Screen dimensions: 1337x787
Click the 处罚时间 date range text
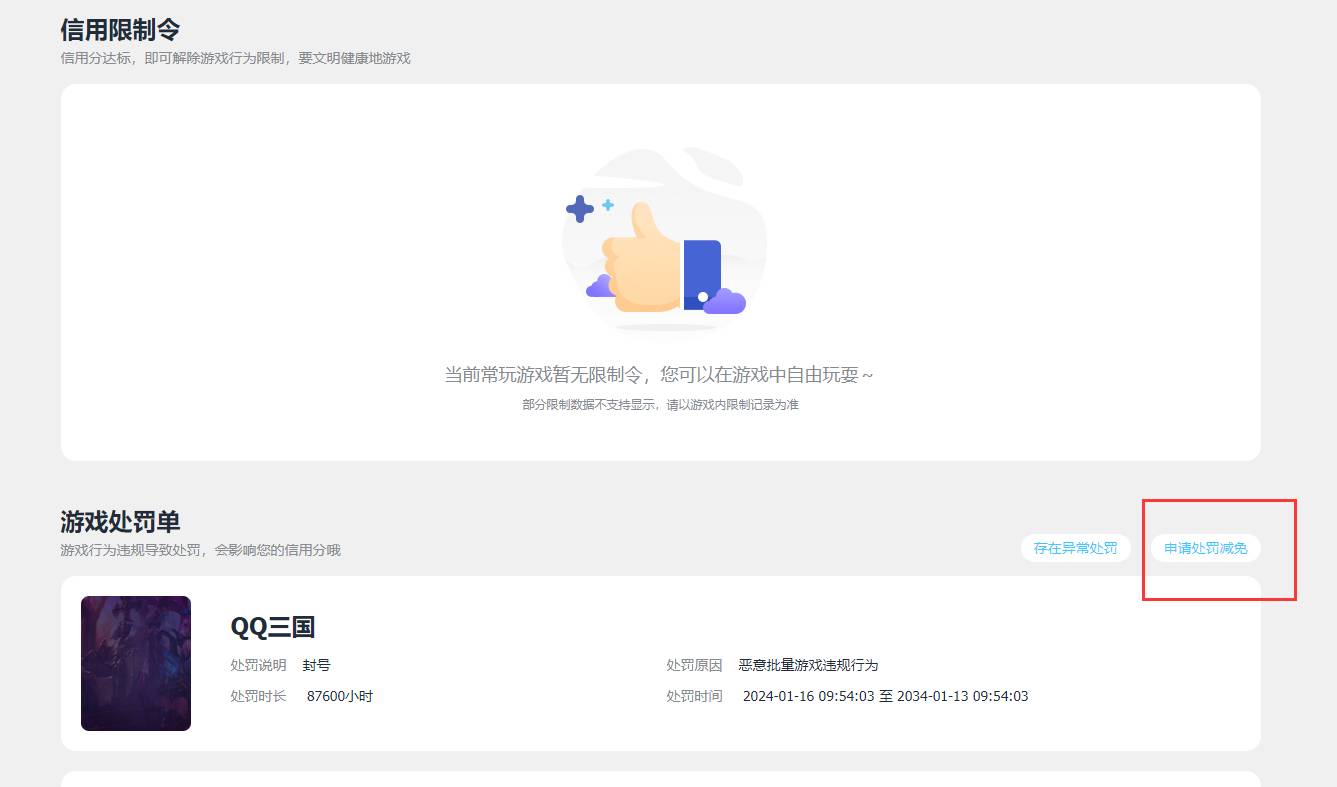(887, 695)
